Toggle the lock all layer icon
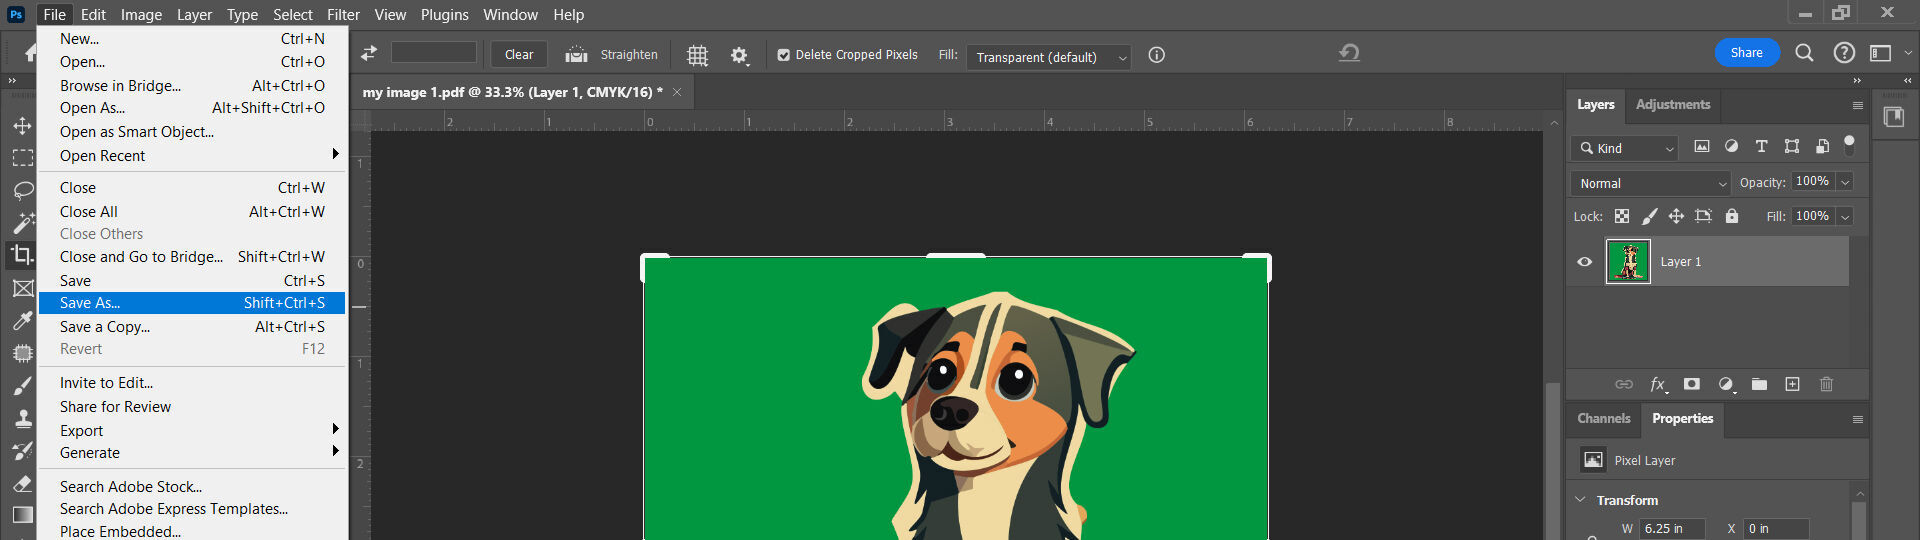This screenshot has height=540, width=1920. tap(1732, 216)
